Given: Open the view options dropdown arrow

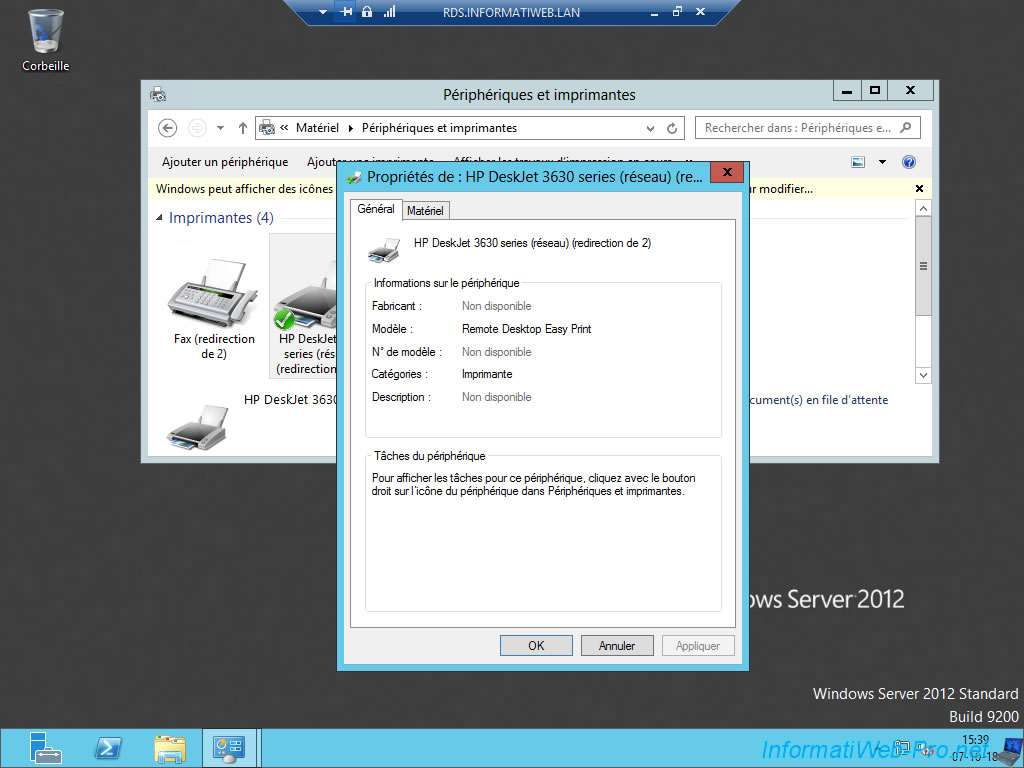Looking at the screenshot, I should (882, 162).
